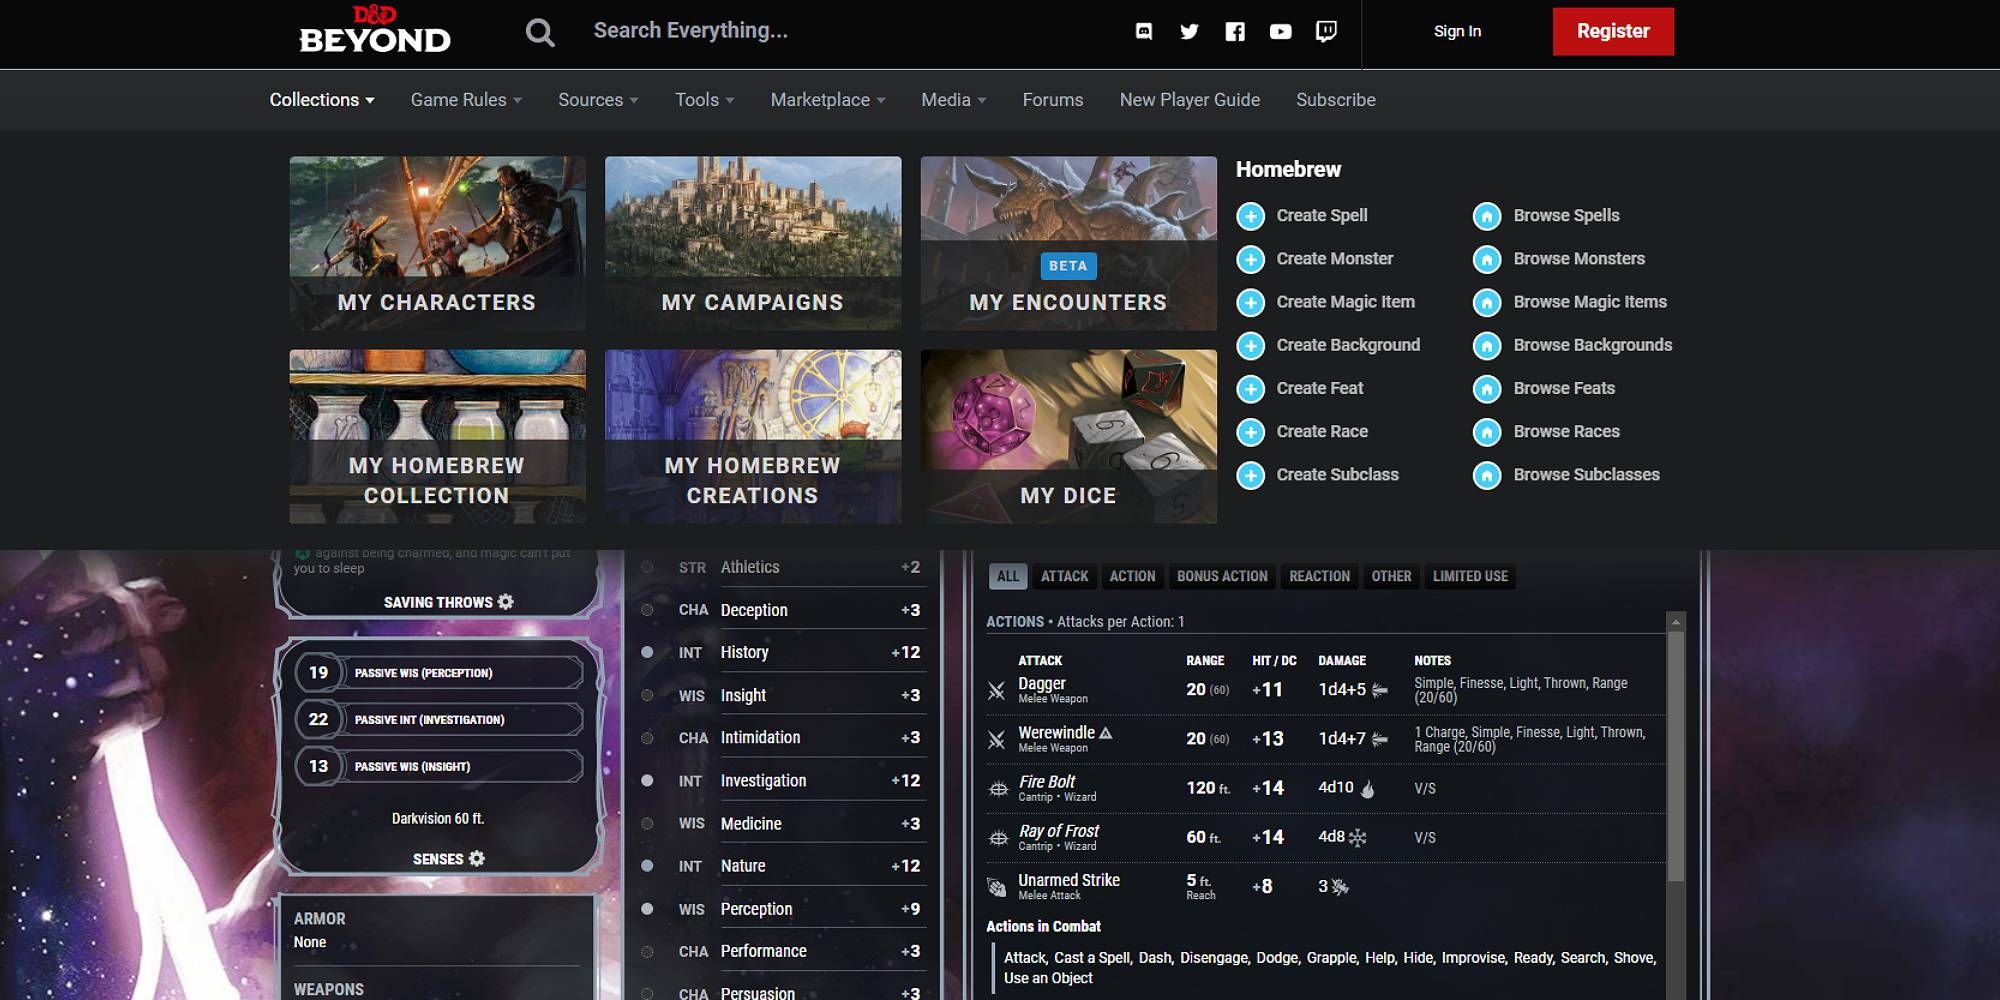Toggle proficiency dot for Deception skill
Viewport: 2000px width, 1000px height.
[x=647, y=610]
